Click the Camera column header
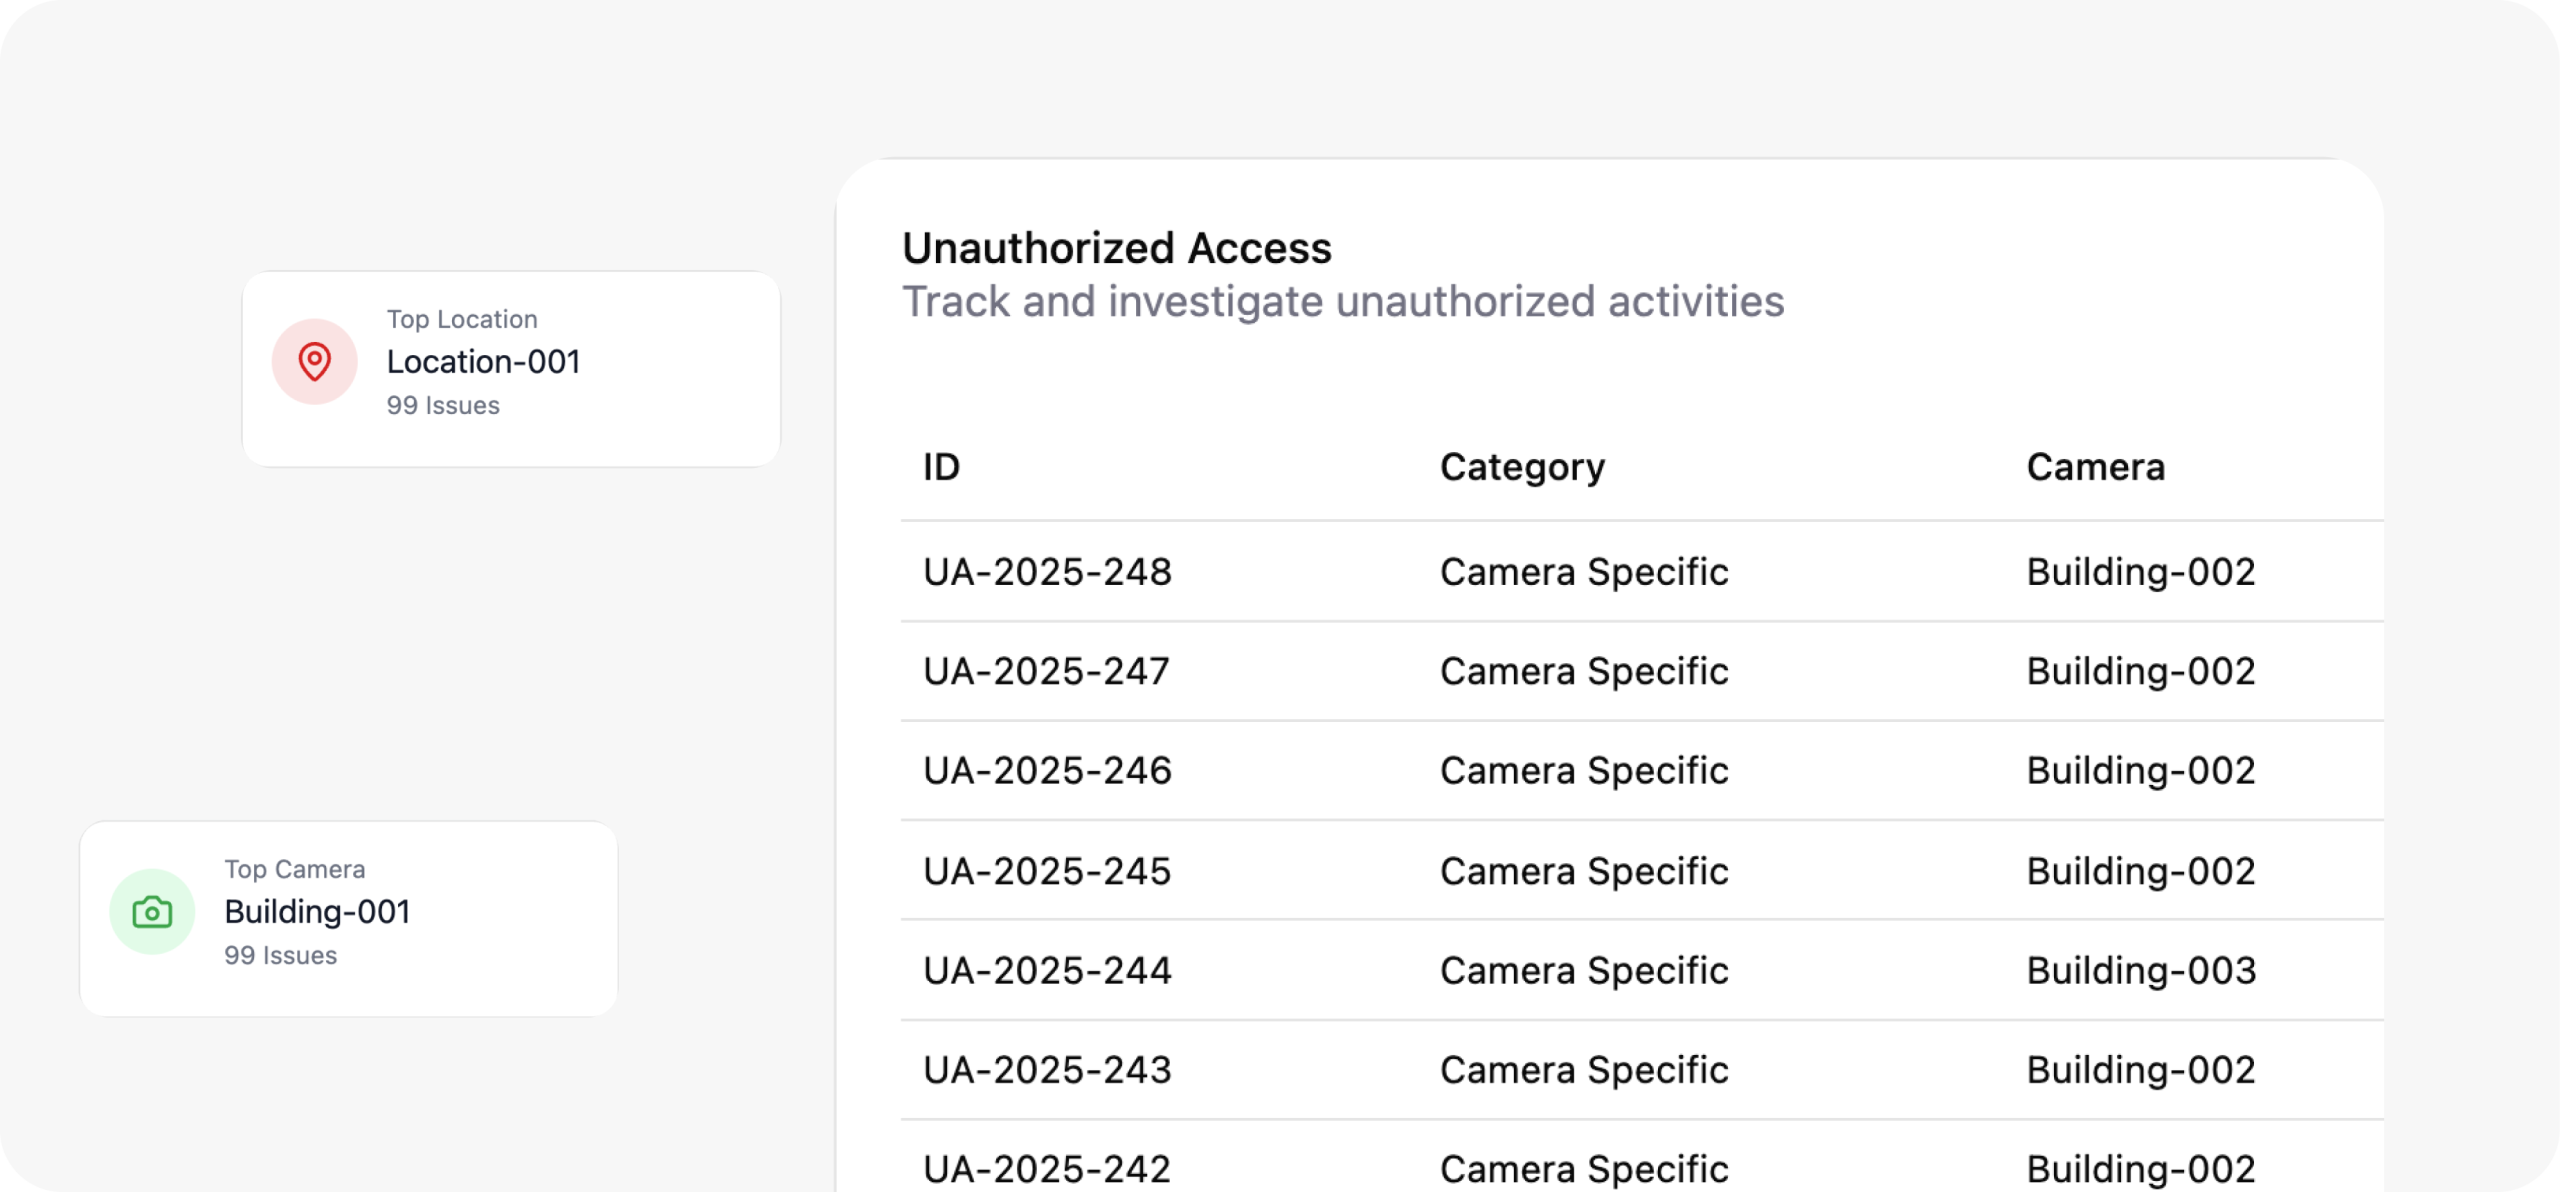 (2095, 467)
